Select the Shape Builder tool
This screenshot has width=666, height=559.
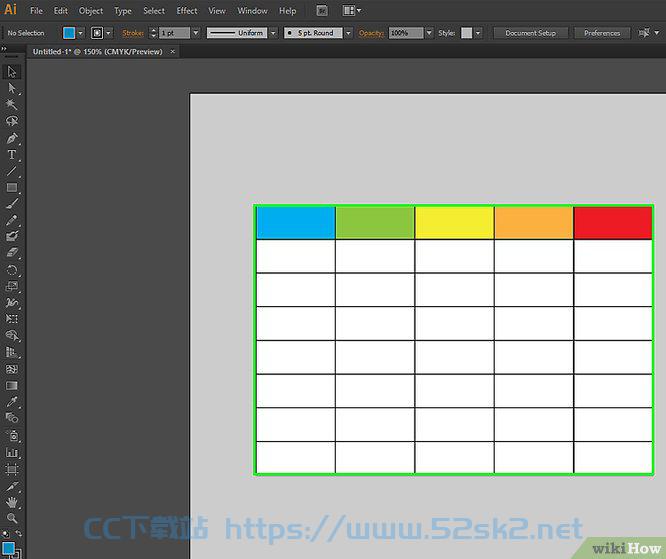pyautogui.click(x=11, y=336)
